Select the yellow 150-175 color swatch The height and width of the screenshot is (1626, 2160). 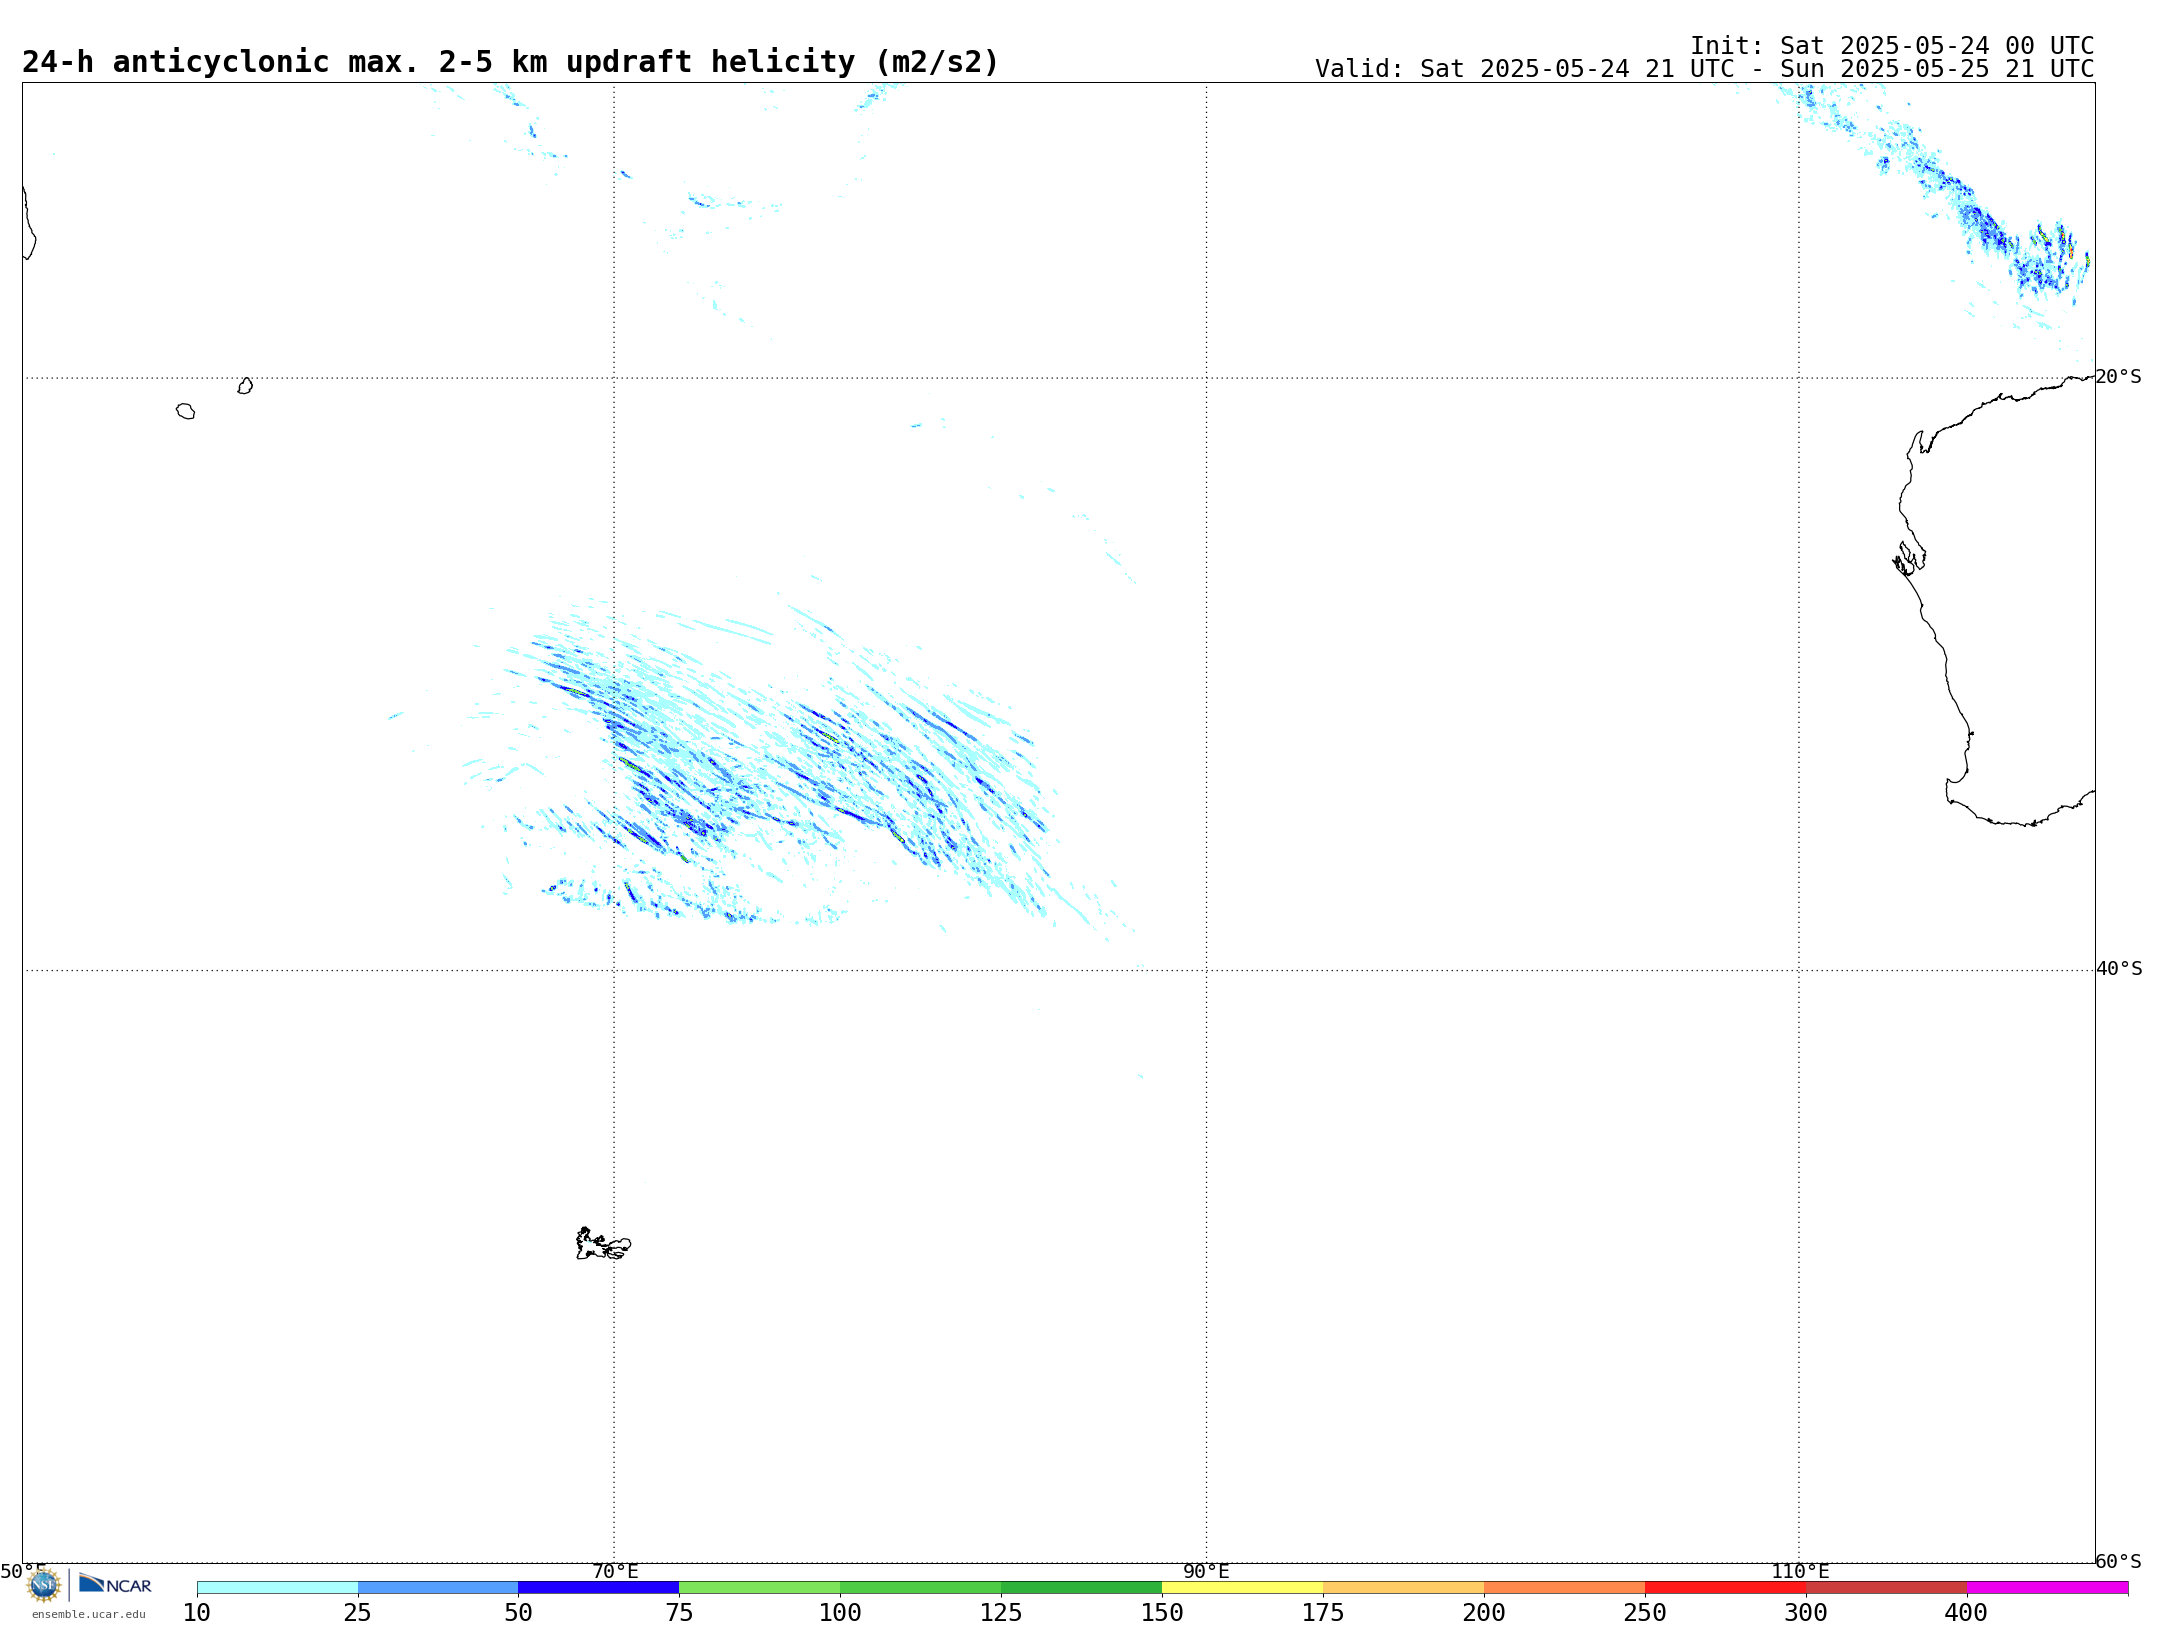[1243, 1588]
